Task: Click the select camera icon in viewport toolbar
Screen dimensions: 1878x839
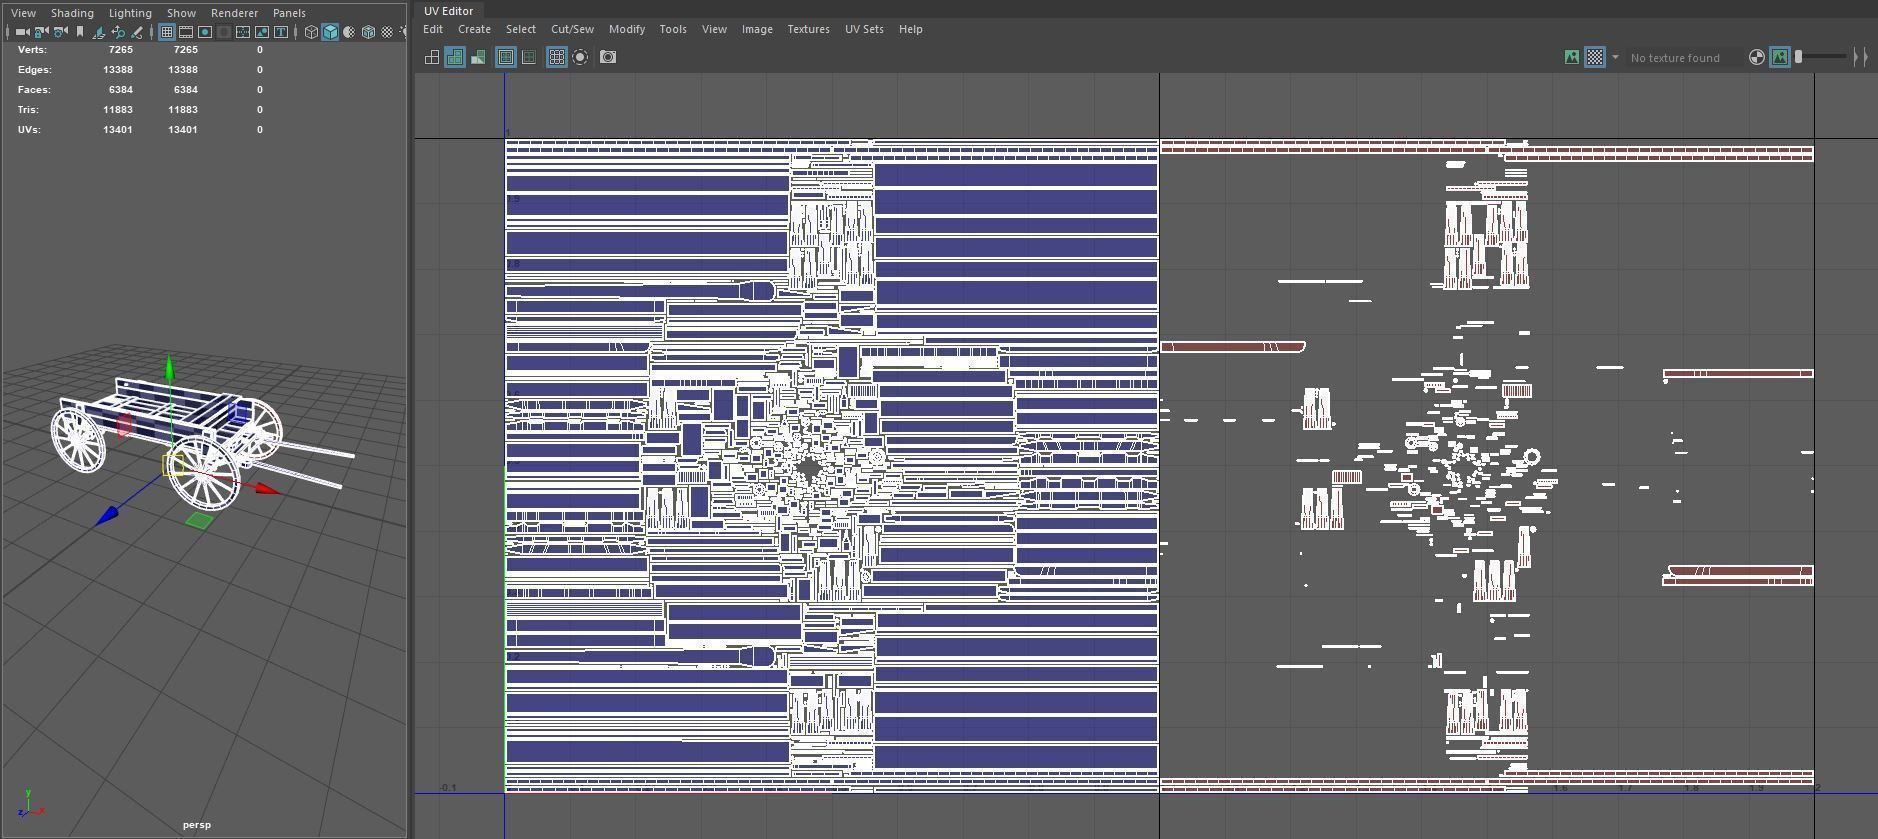Action: pos(22,32)
